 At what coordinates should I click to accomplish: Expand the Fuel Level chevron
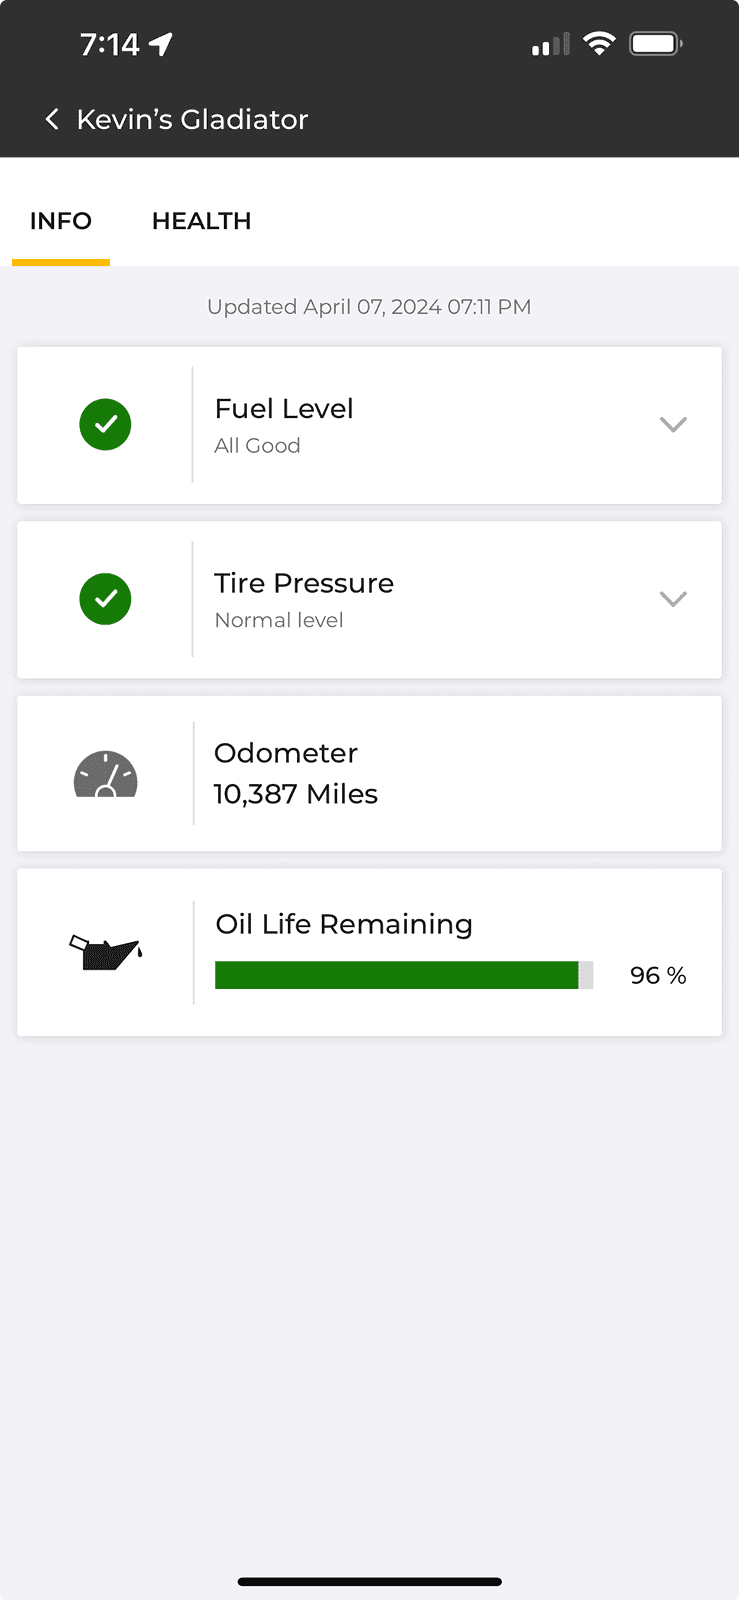(673, 424)
